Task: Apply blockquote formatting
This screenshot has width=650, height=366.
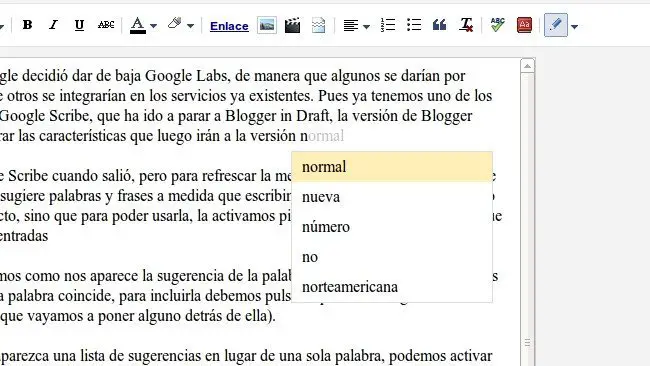Action: tap(439, 25)
